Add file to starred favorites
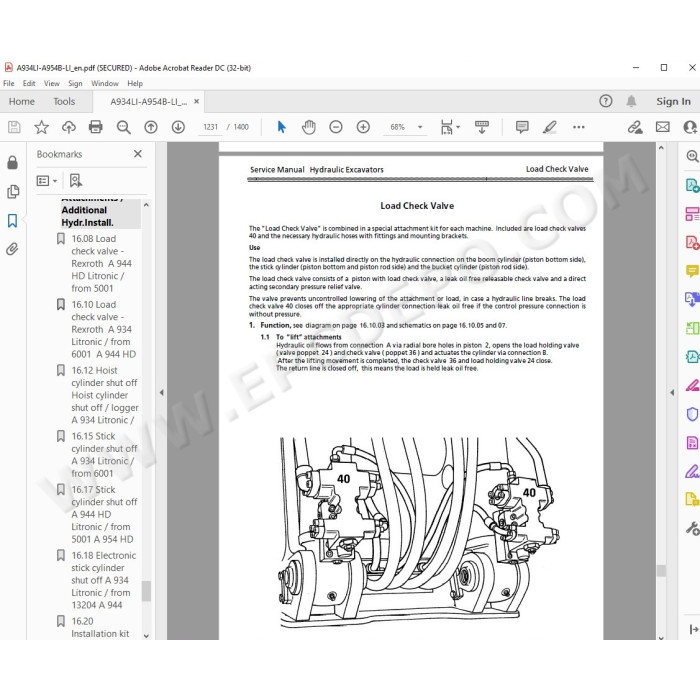Screen dimensions: 700x700 pos(42,127)
